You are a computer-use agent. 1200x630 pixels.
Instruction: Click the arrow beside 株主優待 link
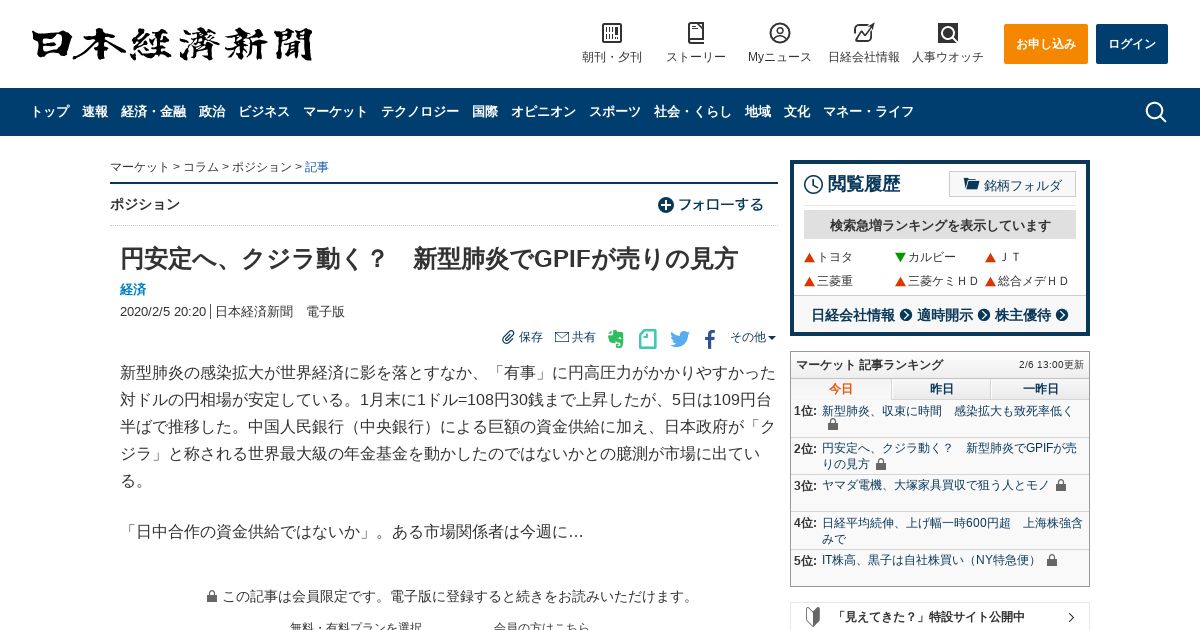click(x=1062, y=315)
